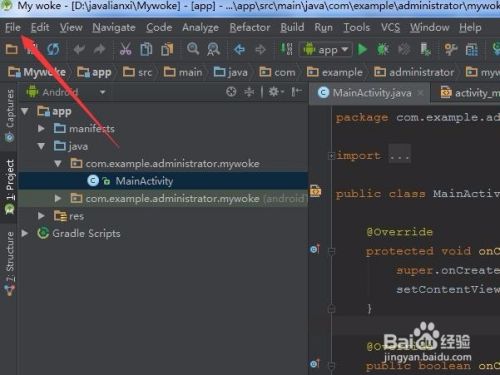Collapse the app module tree node
Viewport: 500px width, 375px height.
pos(25,111)
